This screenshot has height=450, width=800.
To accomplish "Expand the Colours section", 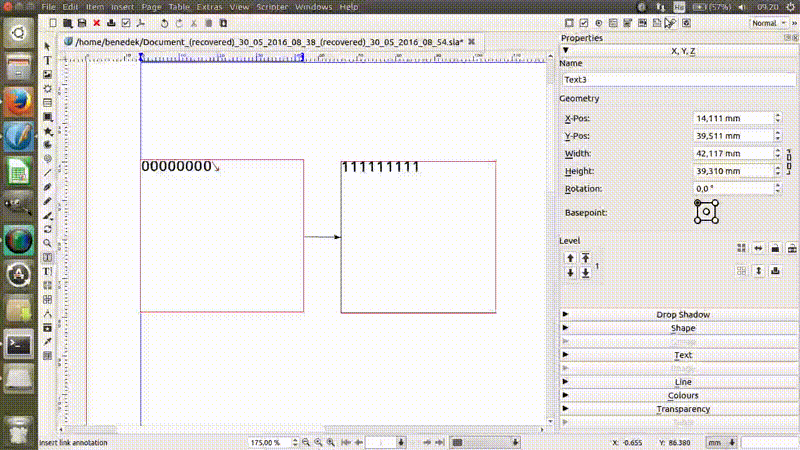I will 682,395.
